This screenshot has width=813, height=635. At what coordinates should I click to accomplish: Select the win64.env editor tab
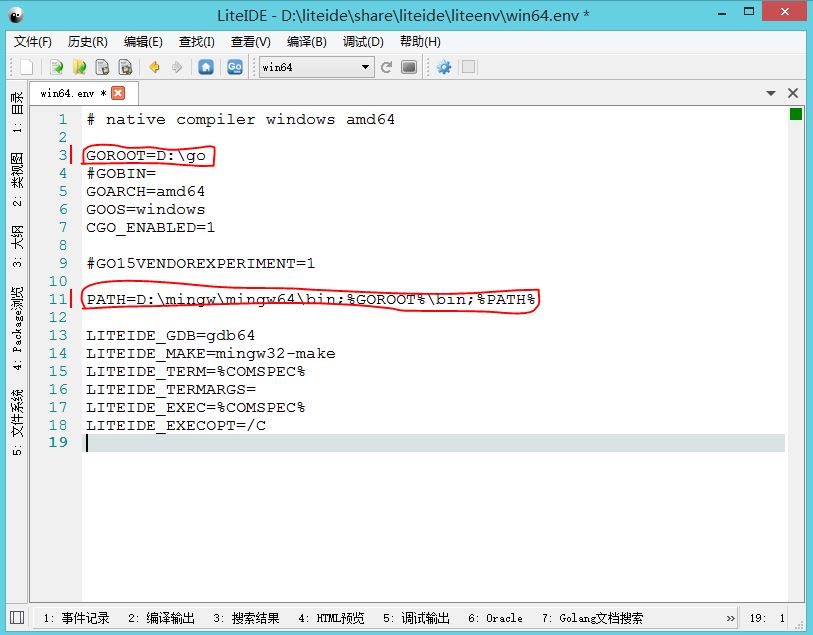73,93
